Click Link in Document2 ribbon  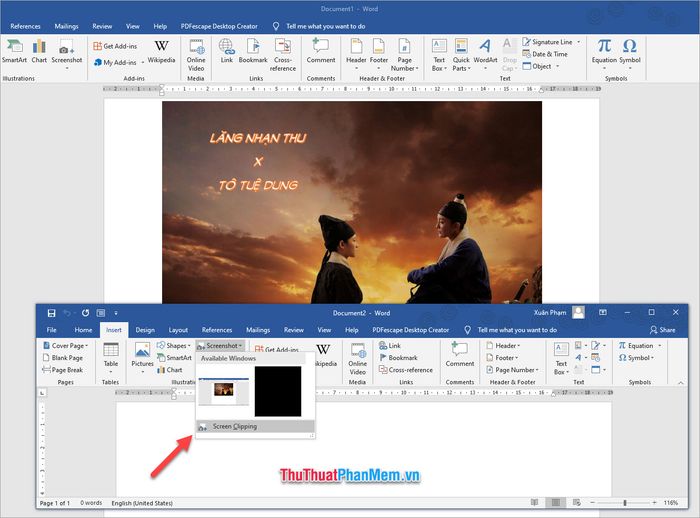click(x=390, y=346)
